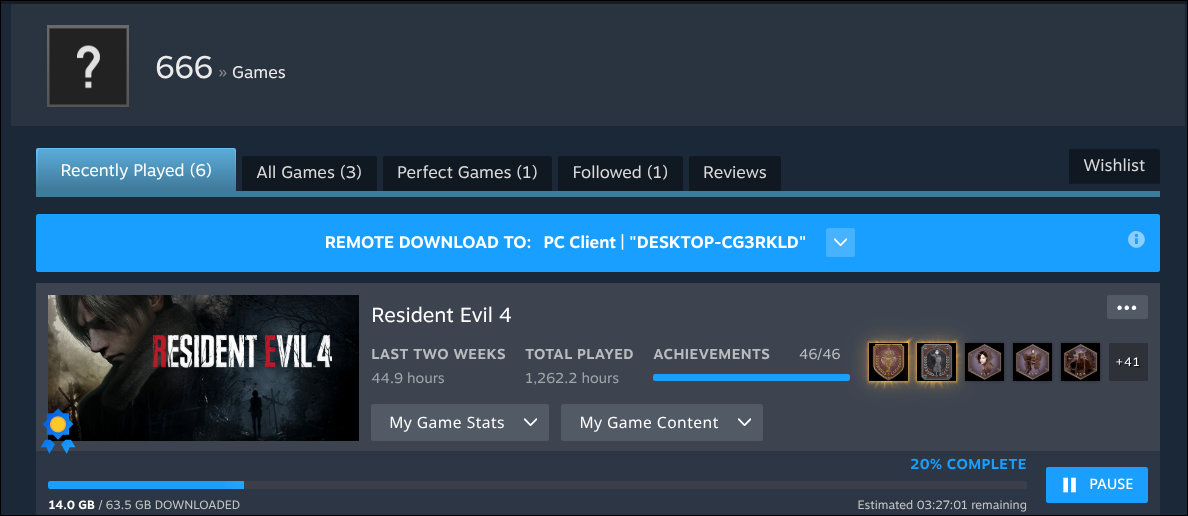Click the question mark profile avatar

tap(88, 66)
